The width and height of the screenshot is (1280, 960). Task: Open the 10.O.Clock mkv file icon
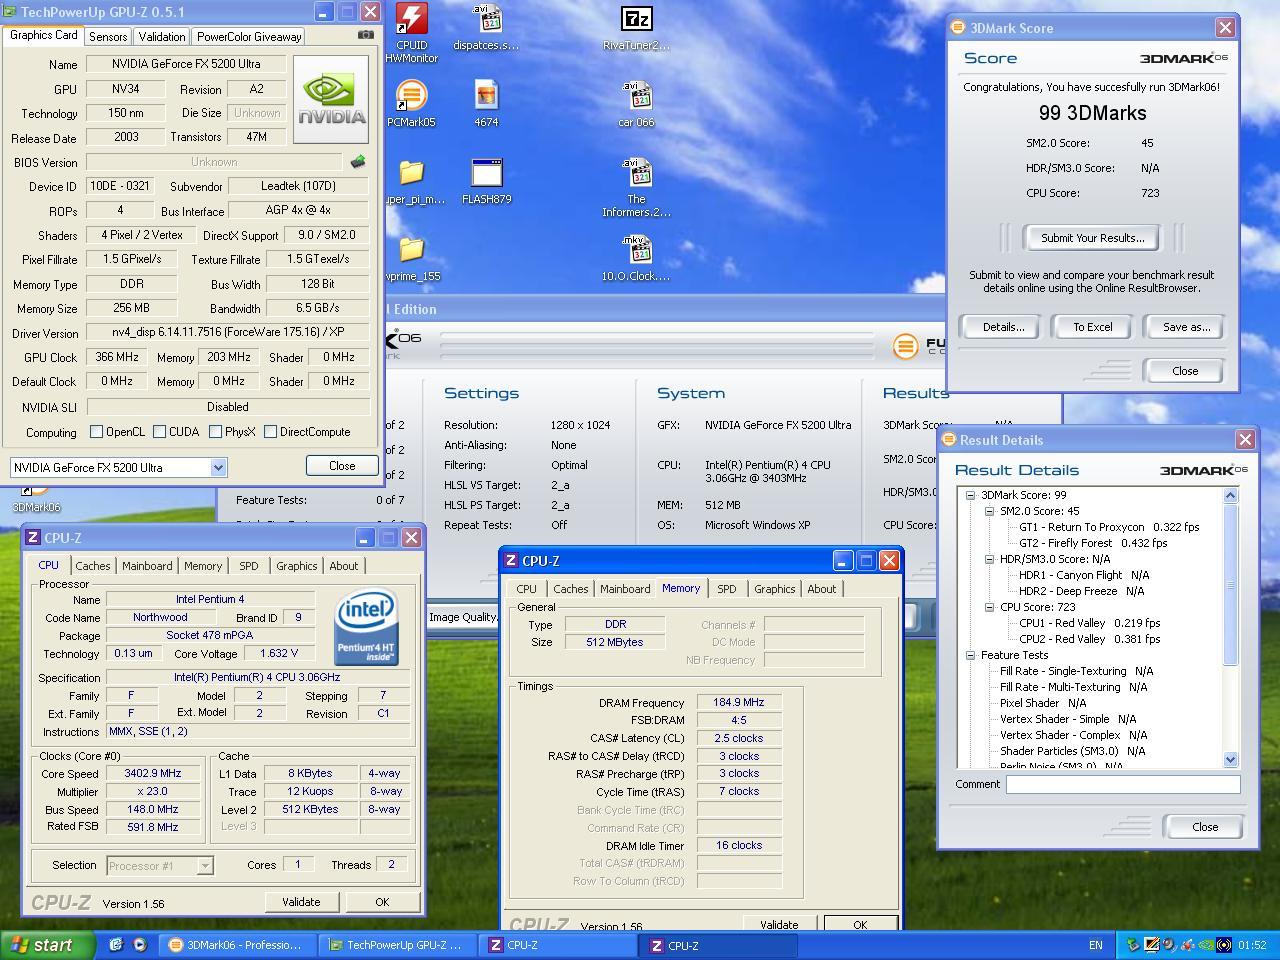[x=636, y=250]
